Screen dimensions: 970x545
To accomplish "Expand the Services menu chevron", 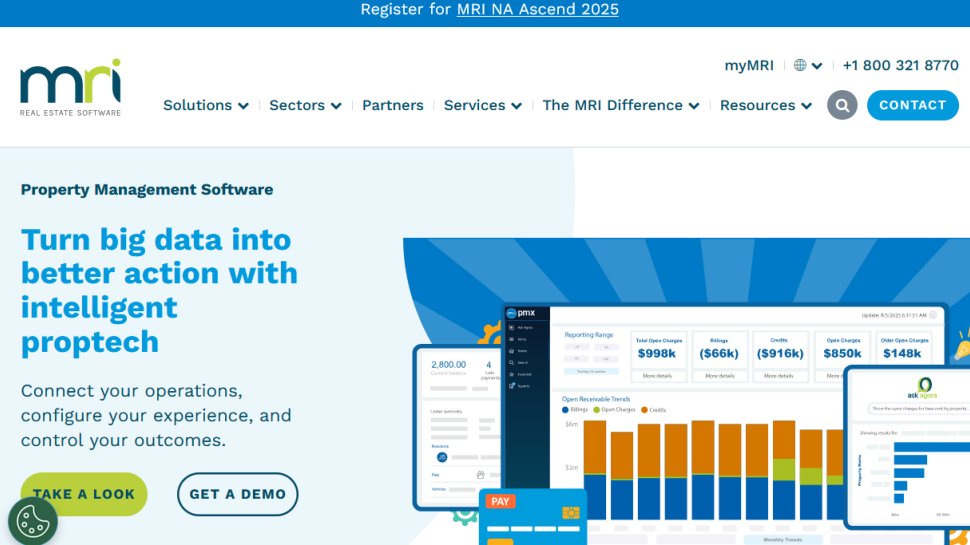I will tap(517, 106).
